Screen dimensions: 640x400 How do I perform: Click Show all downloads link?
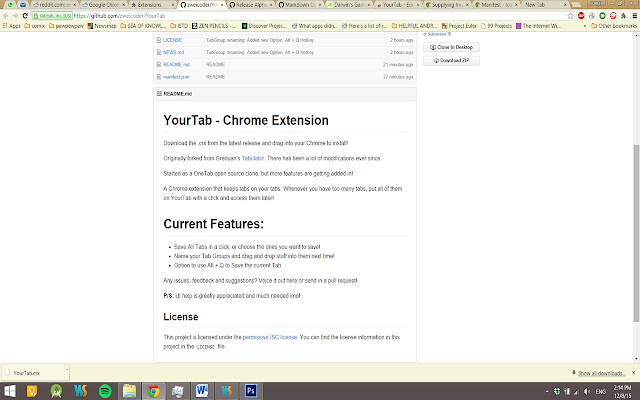click(x=601, y=373)
